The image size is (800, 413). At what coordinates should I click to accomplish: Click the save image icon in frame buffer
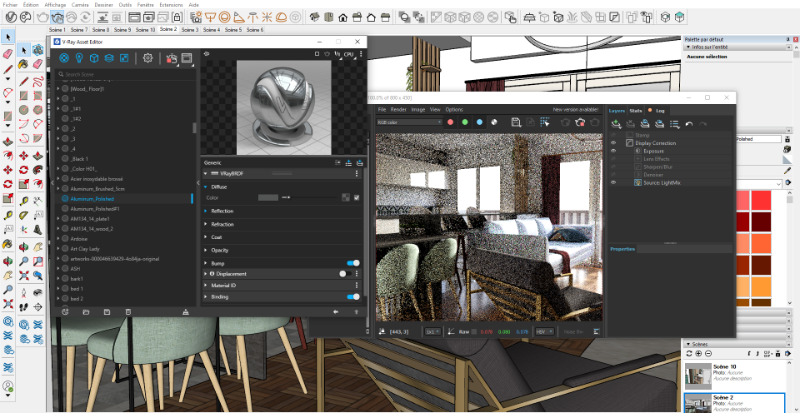coord(516,122)
